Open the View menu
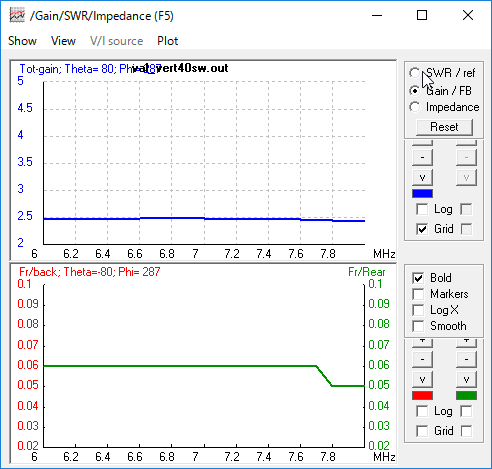Image resolution: width=492 pixels, height=469 pixels. (x=63, y=41)
